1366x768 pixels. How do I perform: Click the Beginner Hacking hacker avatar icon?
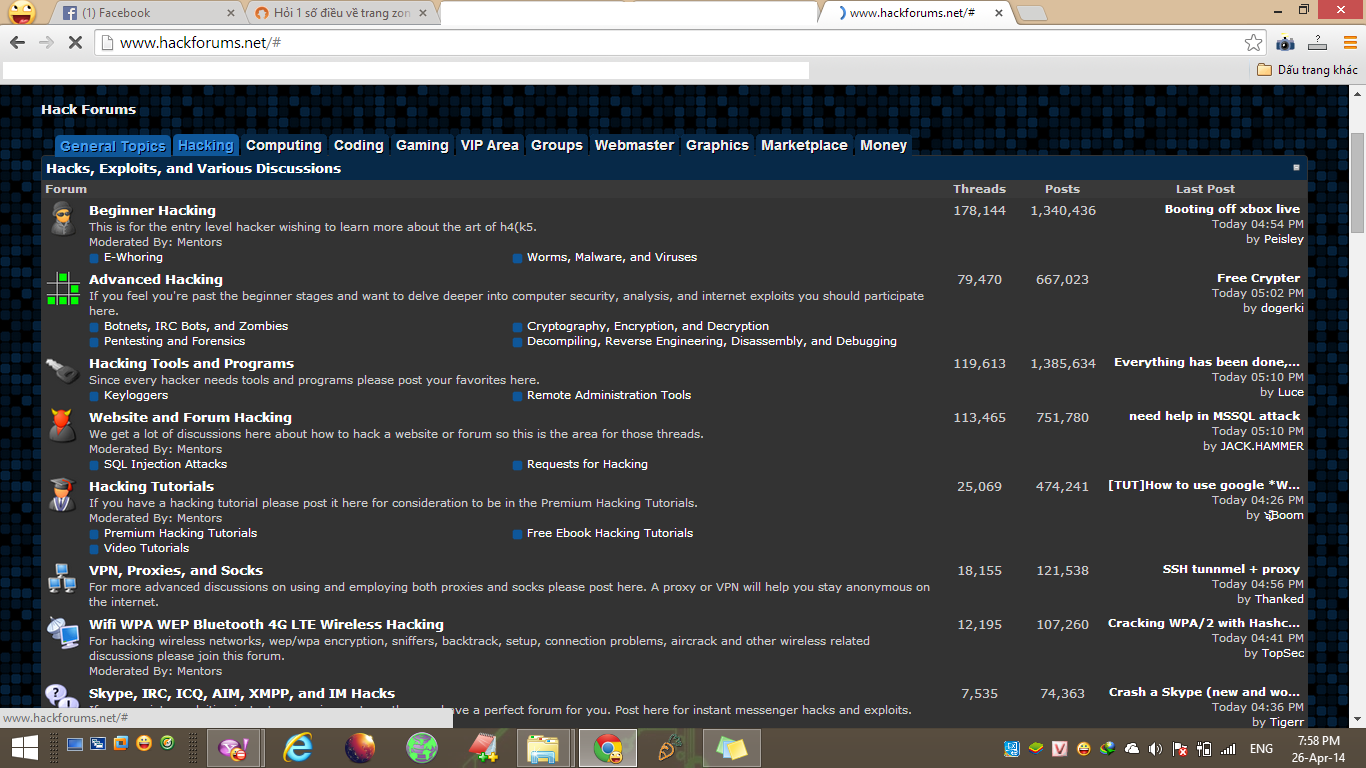click(x=62, y=218)
